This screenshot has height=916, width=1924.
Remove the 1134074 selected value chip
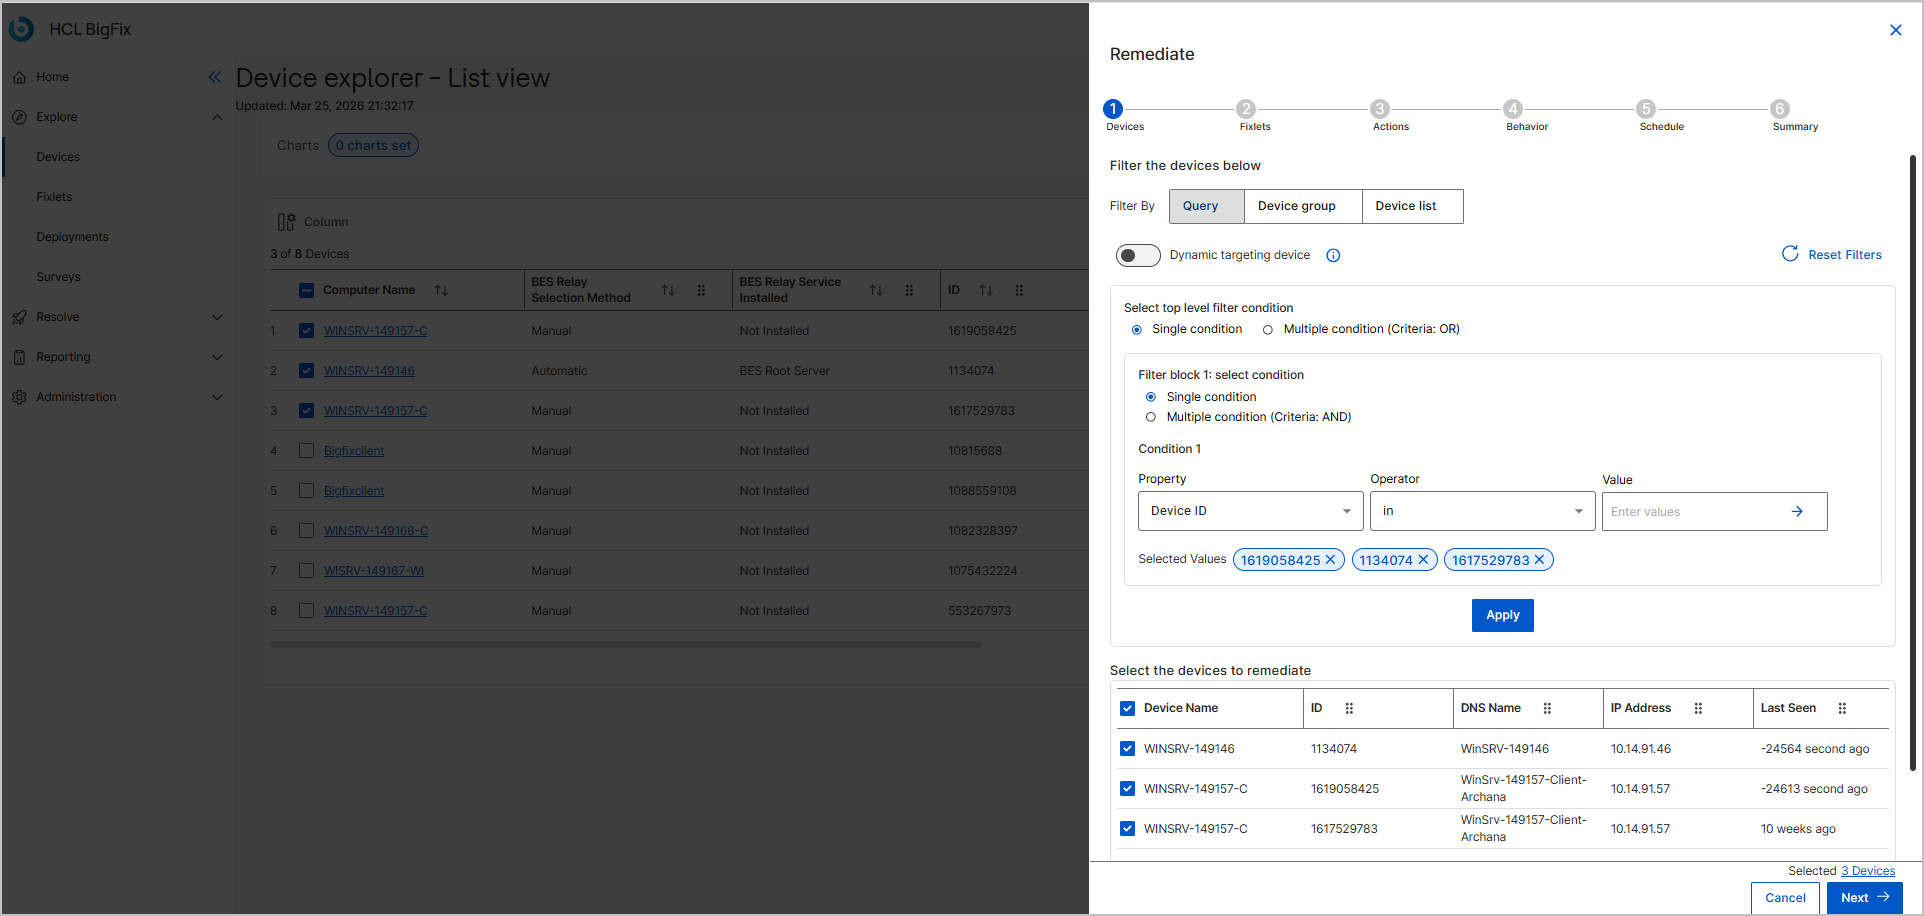(1423, 560)
